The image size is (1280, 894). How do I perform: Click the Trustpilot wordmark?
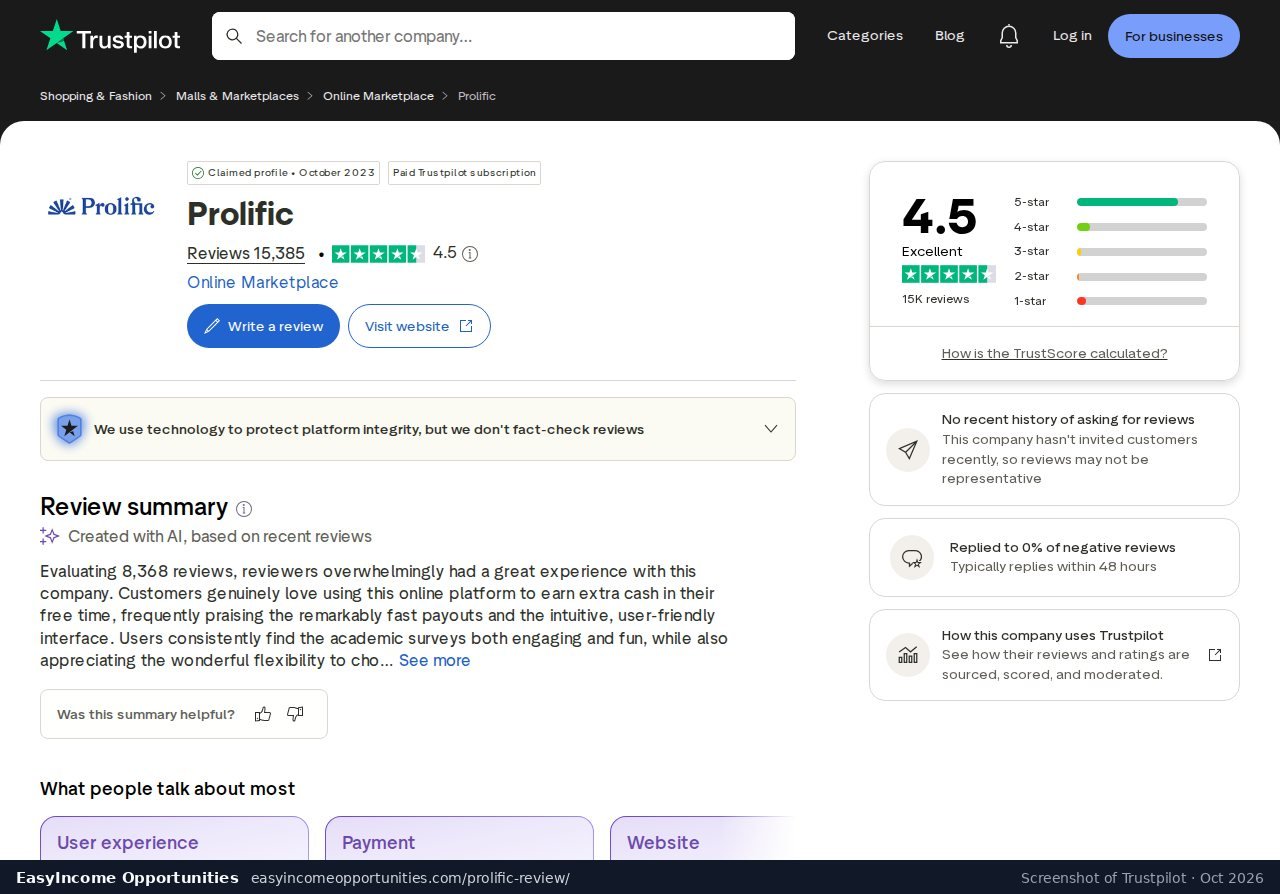pyautogui.click(x=129, y=40)
